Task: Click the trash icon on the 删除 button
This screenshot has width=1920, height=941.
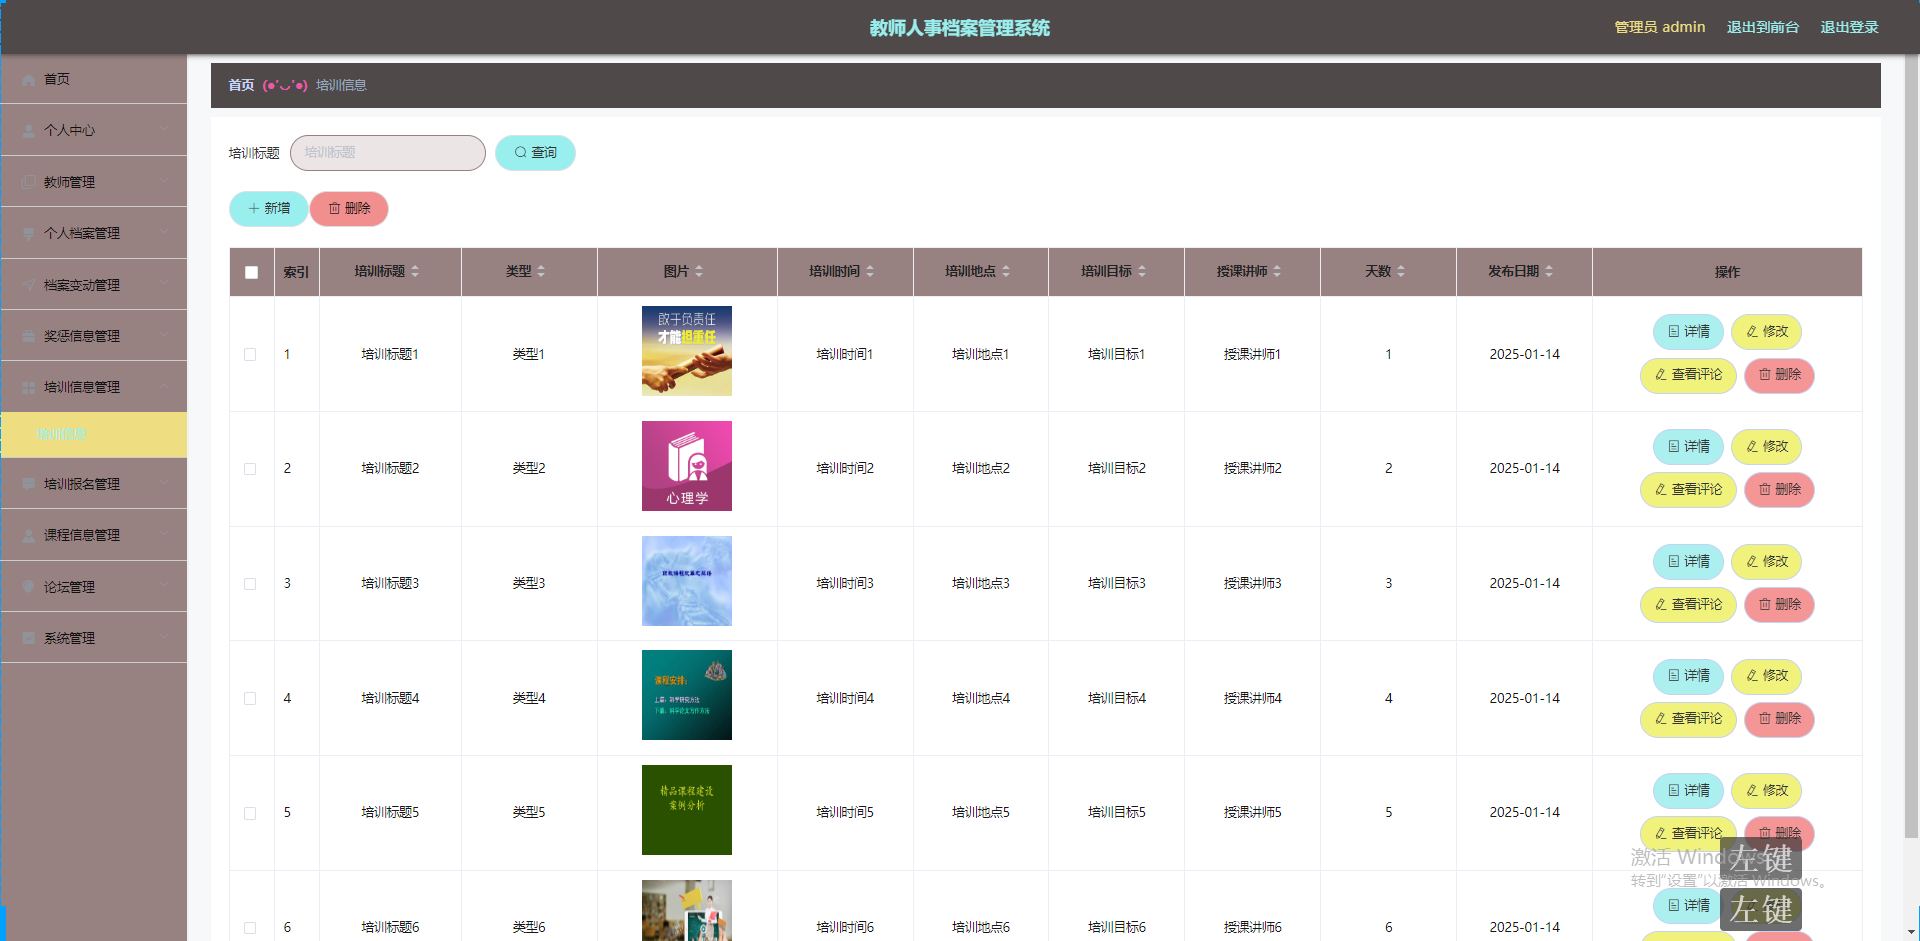Action: (335, 208)
